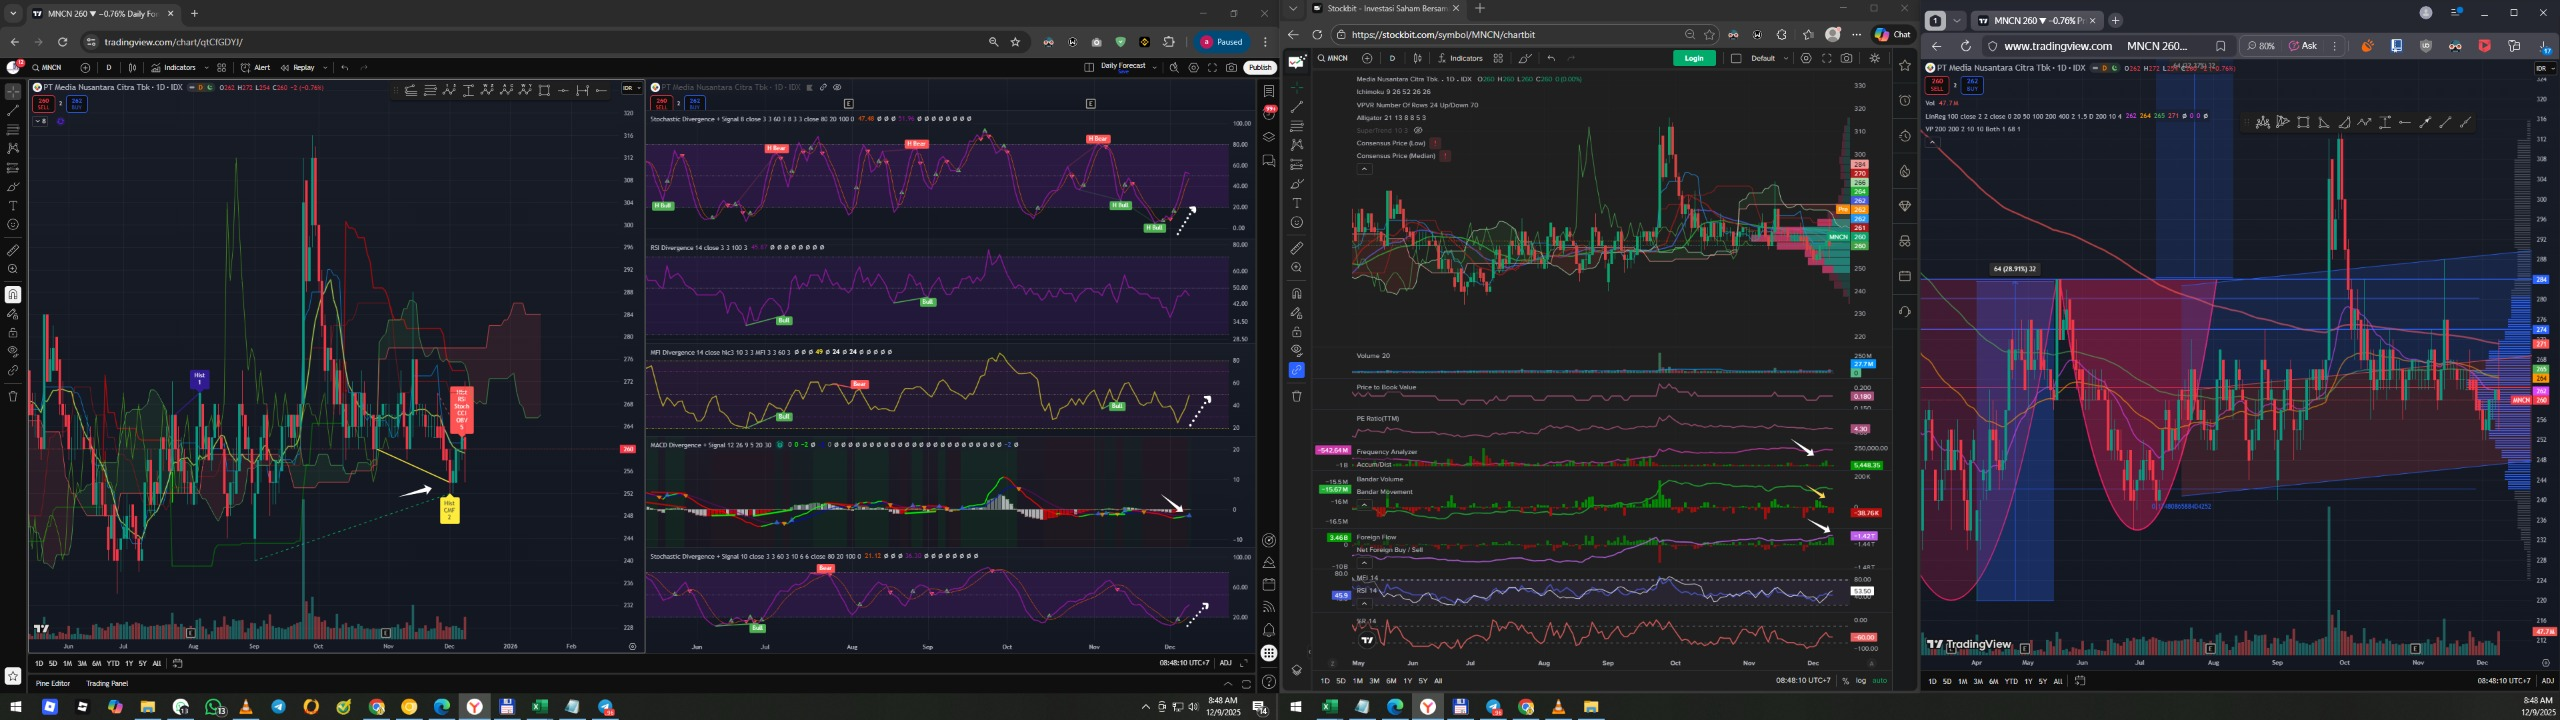Viewport: 2560px width, 720px height.
Task: Toggle percent scale in Stockbit bottom bar
Action: pyautogui.click(x=1845, y=681)
